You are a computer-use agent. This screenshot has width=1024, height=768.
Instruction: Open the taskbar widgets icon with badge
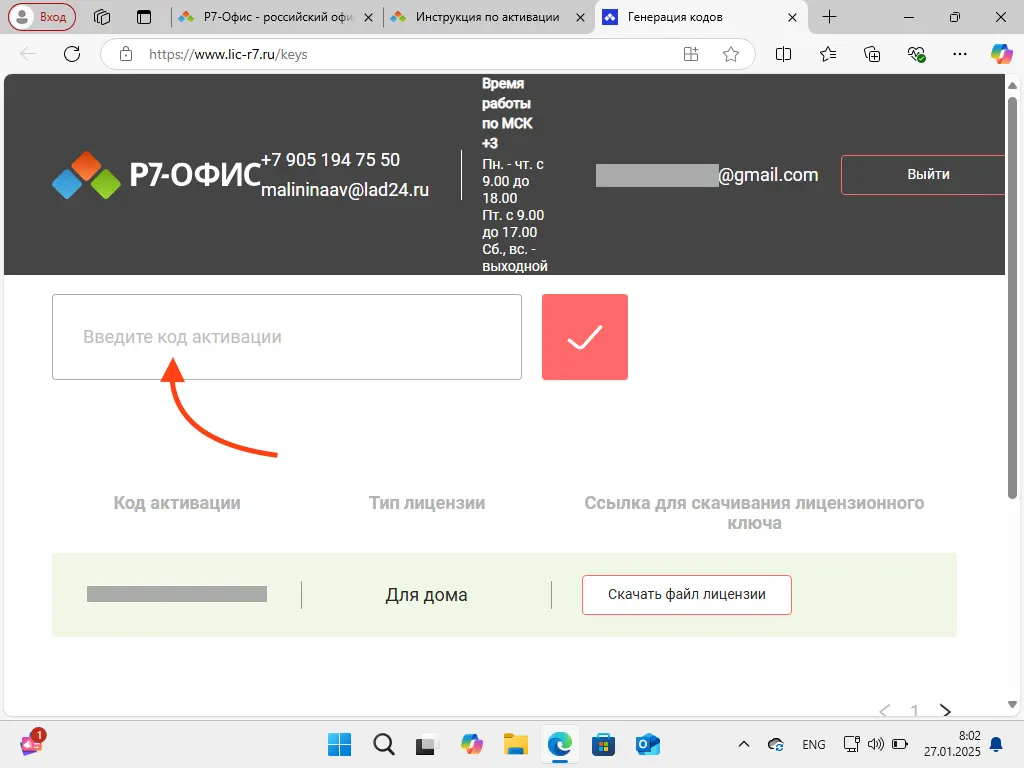(x=32, y=743)
